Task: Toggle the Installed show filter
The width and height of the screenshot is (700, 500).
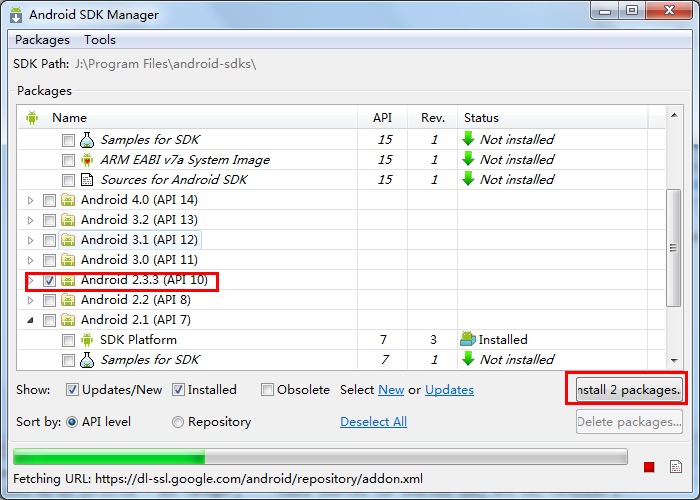Action: pyautogui.click(x=178, y=390)
